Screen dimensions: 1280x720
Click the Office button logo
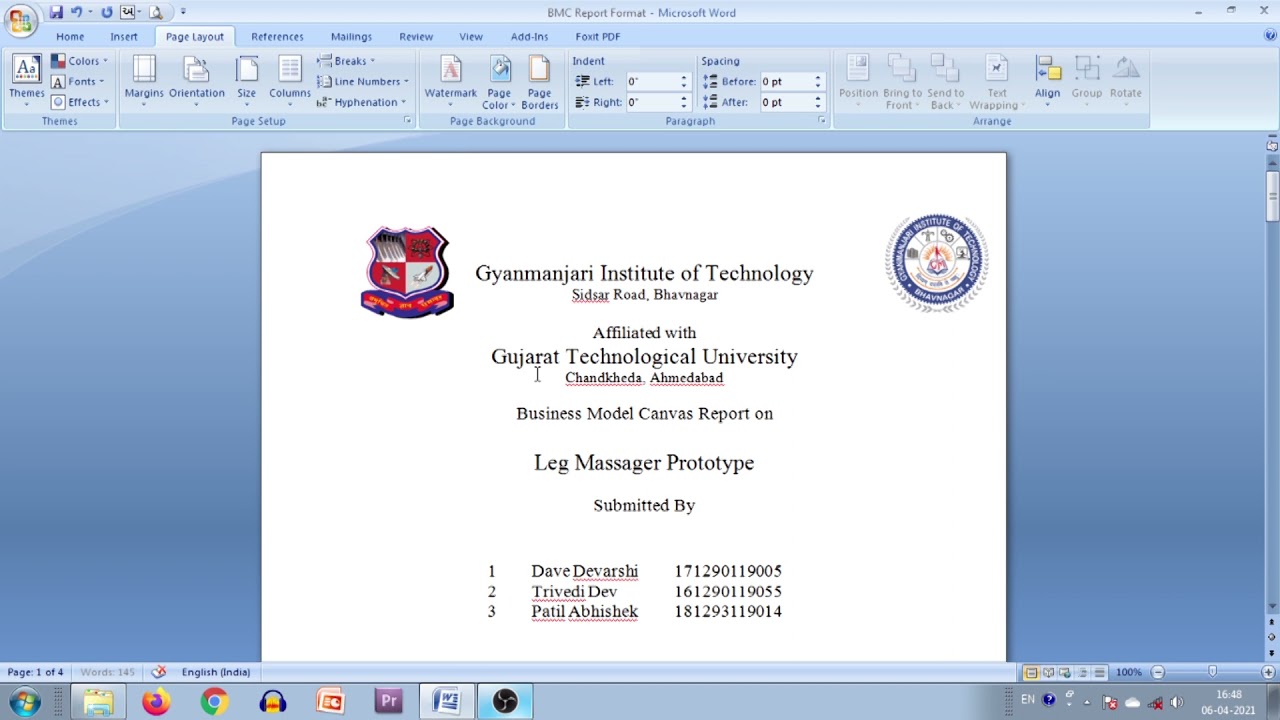20,18
